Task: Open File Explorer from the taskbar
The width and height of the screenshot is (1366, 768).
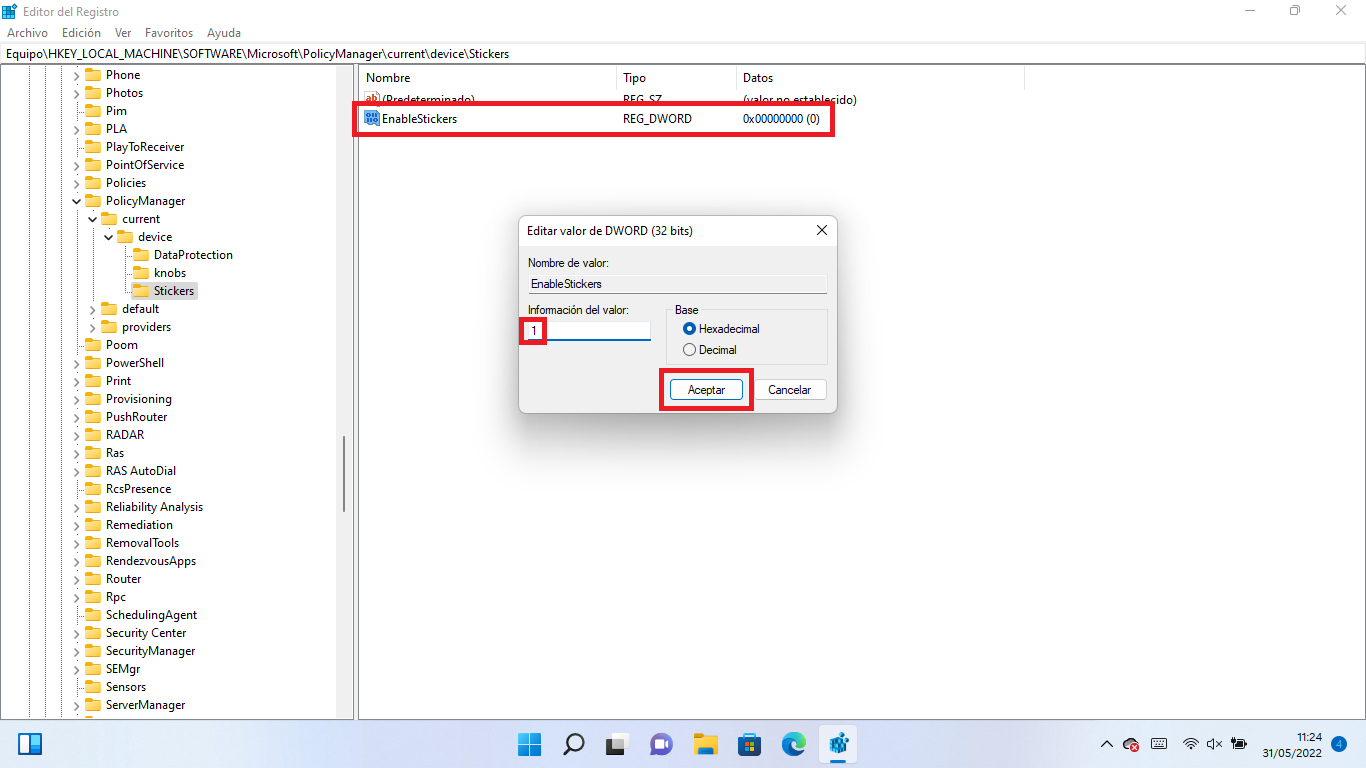Action: [x=706, y=744]
